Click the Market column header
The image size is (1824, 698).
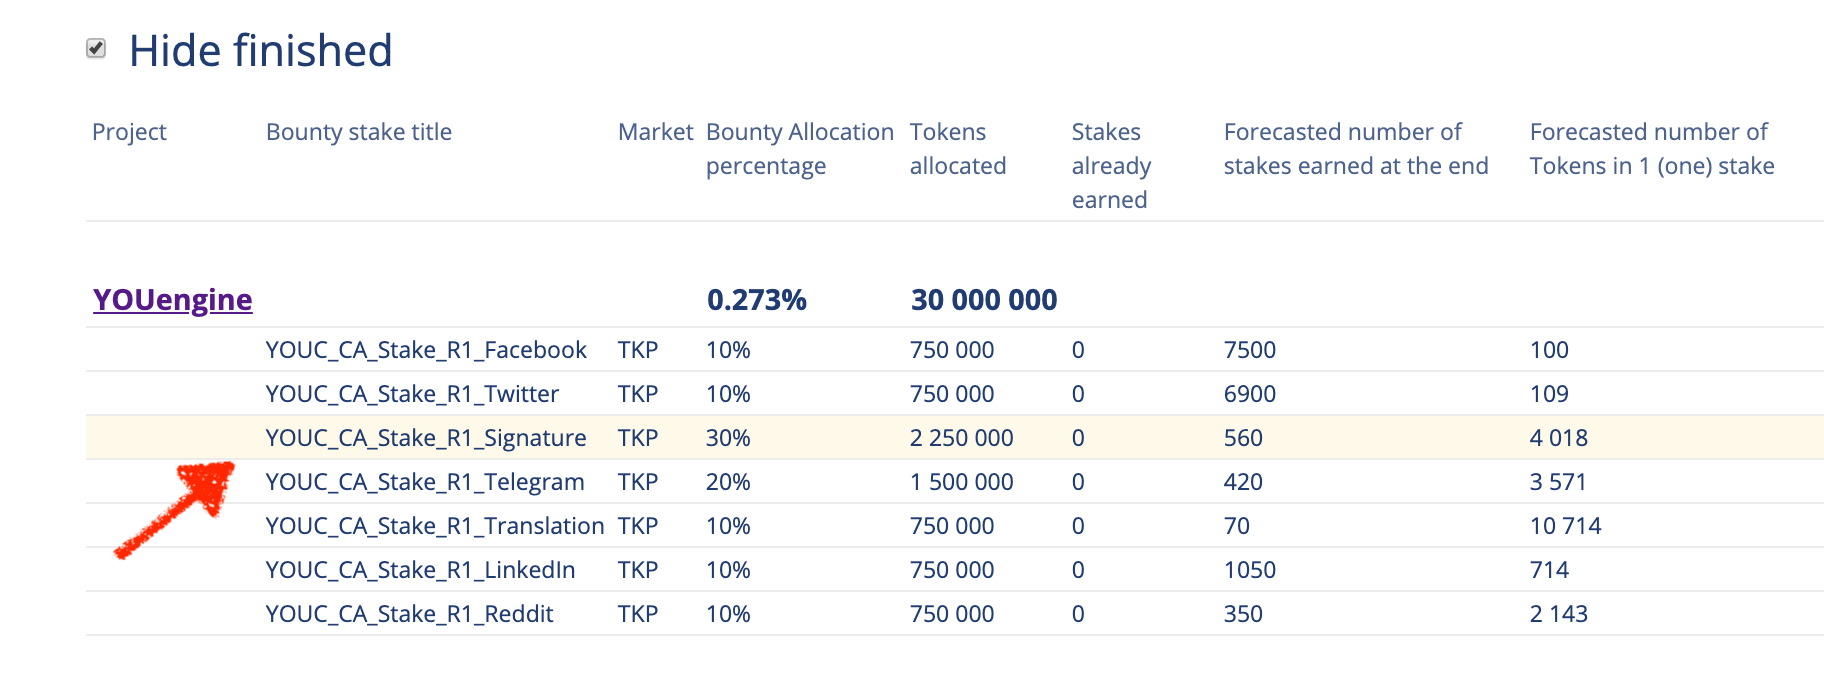(655, 132)
